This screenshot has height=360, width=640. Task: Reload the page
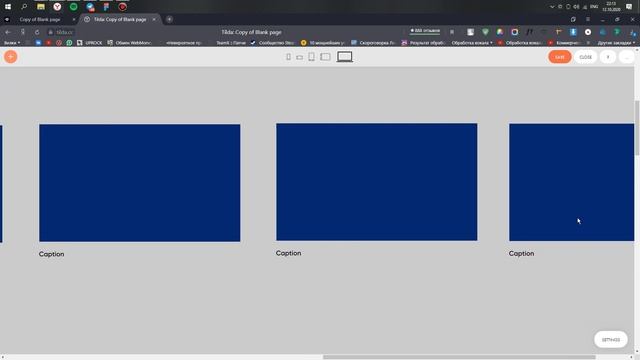[x=37, y=32]
